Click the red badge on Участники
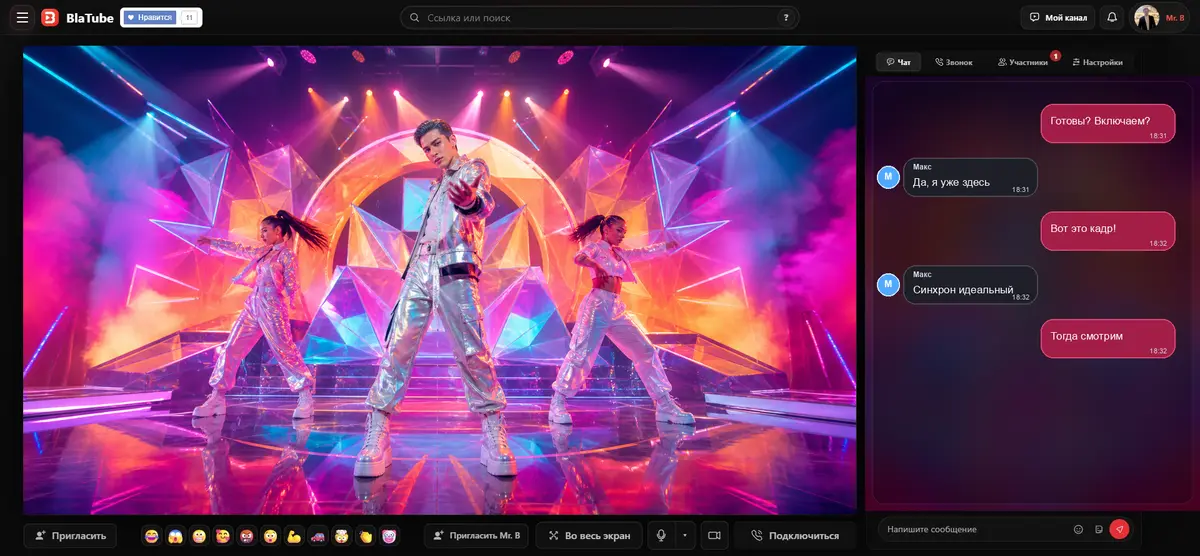Screen dimensions: 1200x556 (1055, 55)
